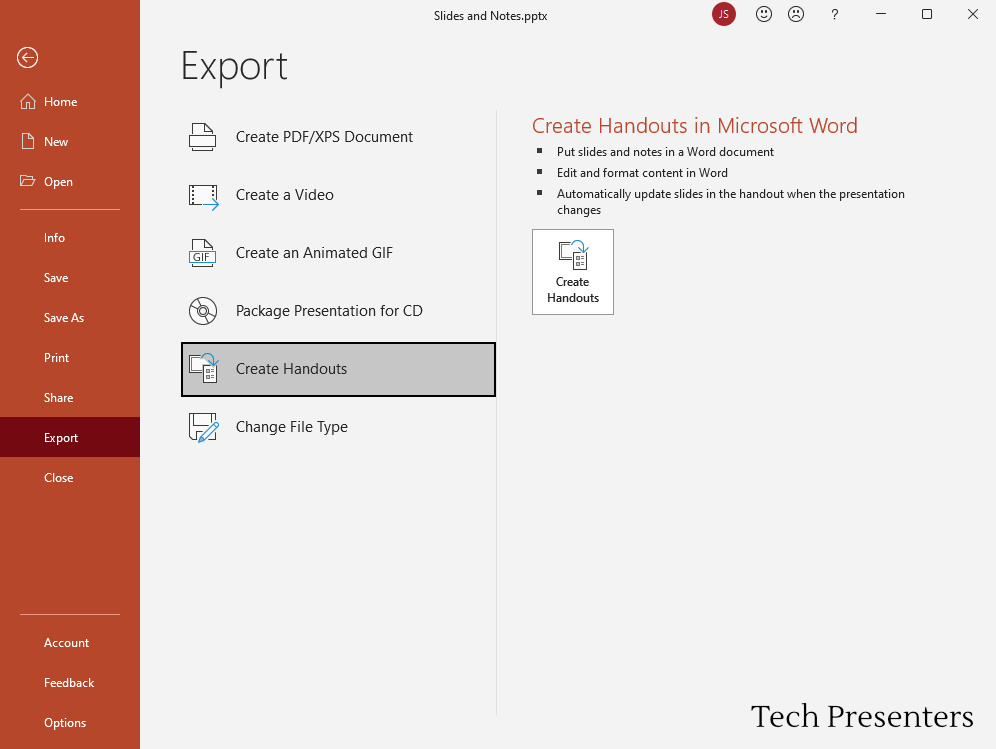Click the 'Automatically update slides' bullet text
The height and width of the screenshot is (749, 996).
click(730, 202)
